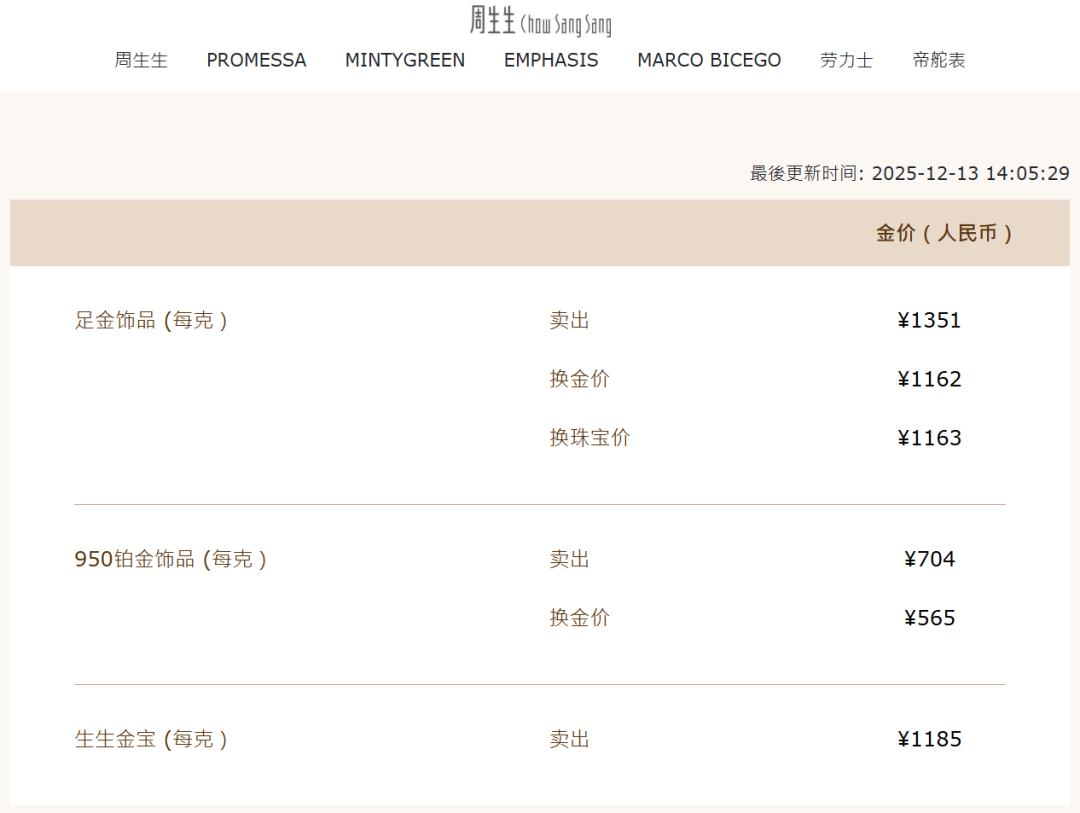Select the 换珠宝价 label
This screenshot has width=1080, height=813.
589,438
